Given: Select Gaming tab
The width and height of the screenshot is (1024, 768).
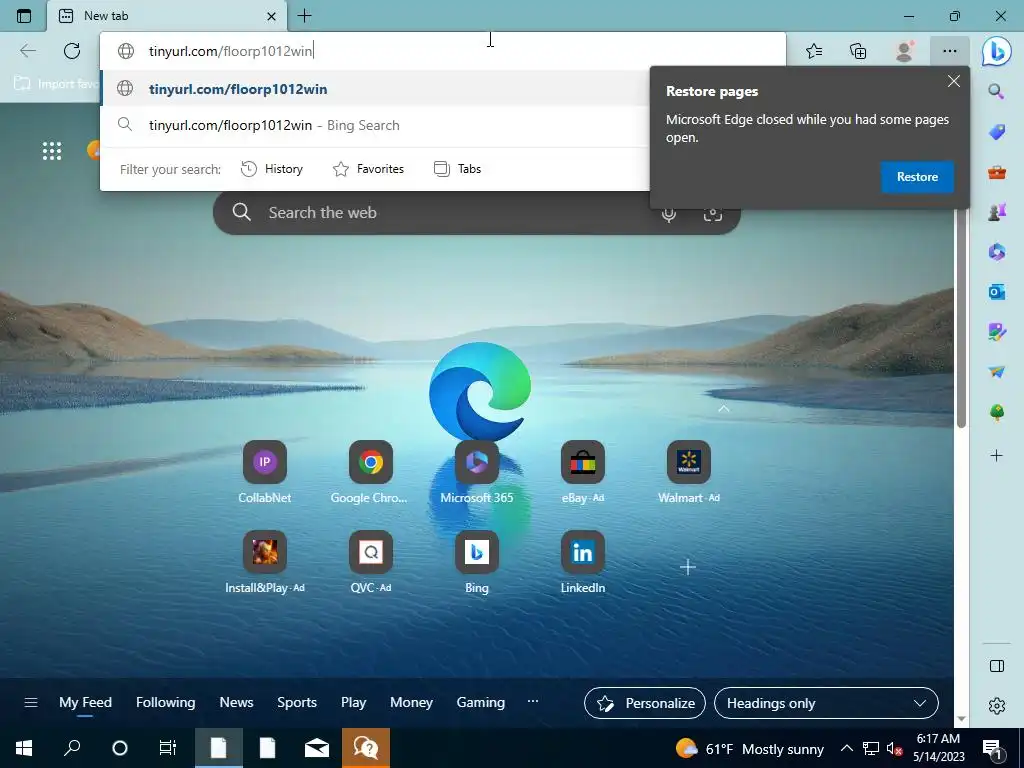Looking at the screenshot, I should point(481,703).
